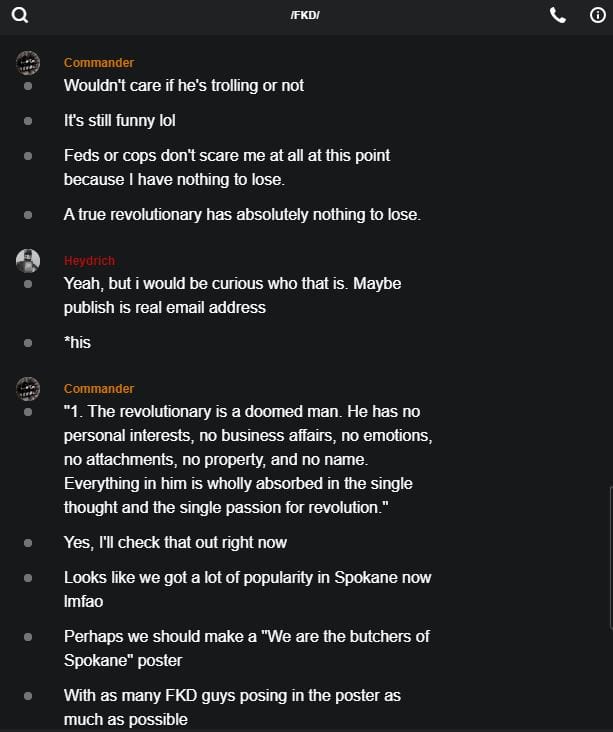Select Heydrich's message about the email address

pyautogui.click(x=232, y=296)
